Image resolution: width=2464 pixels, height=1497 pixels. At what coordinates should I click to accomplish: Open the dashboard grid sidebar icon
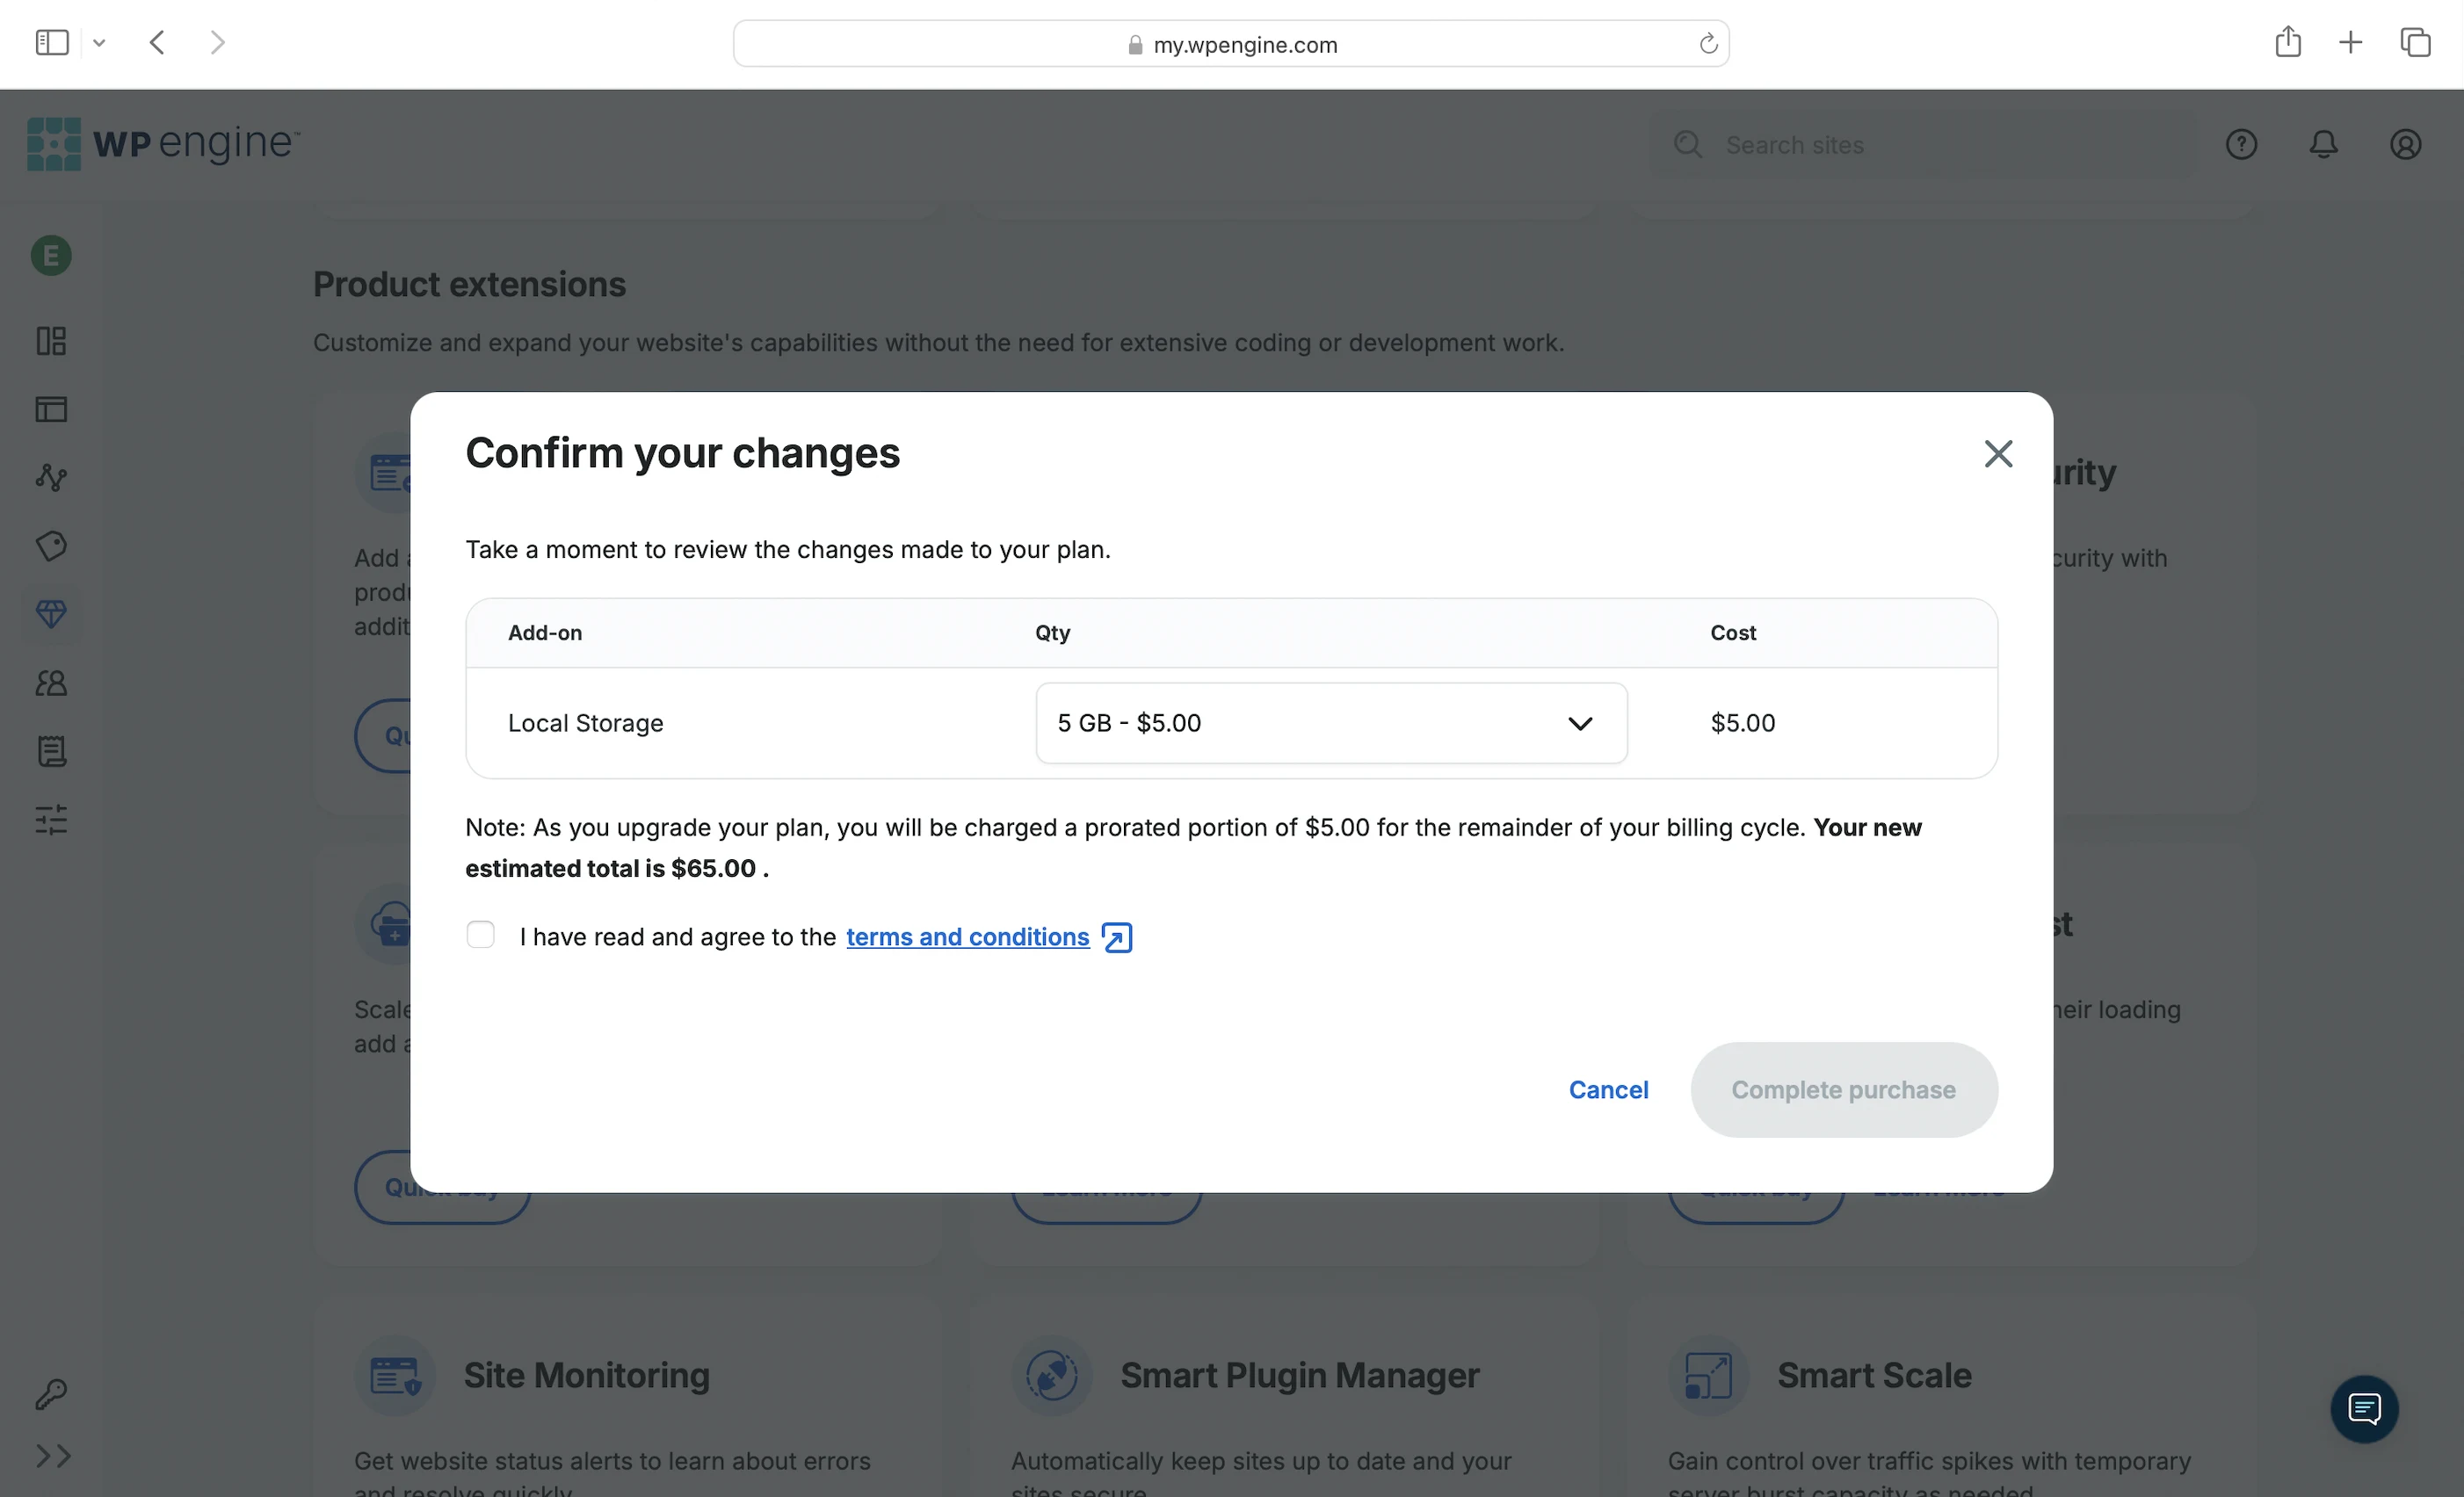[52, 341]
